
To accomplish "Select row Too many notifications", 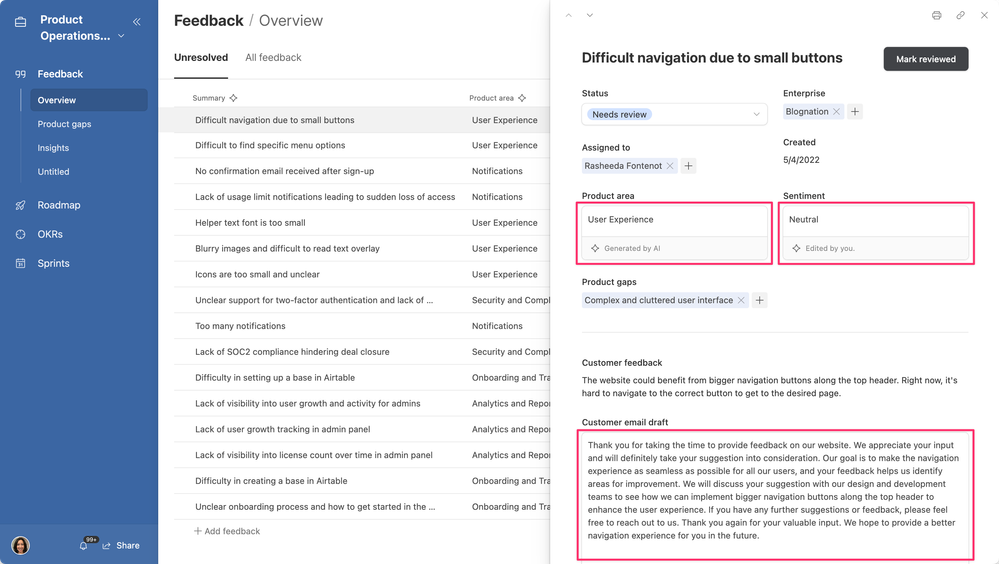I will click(362, 326).
